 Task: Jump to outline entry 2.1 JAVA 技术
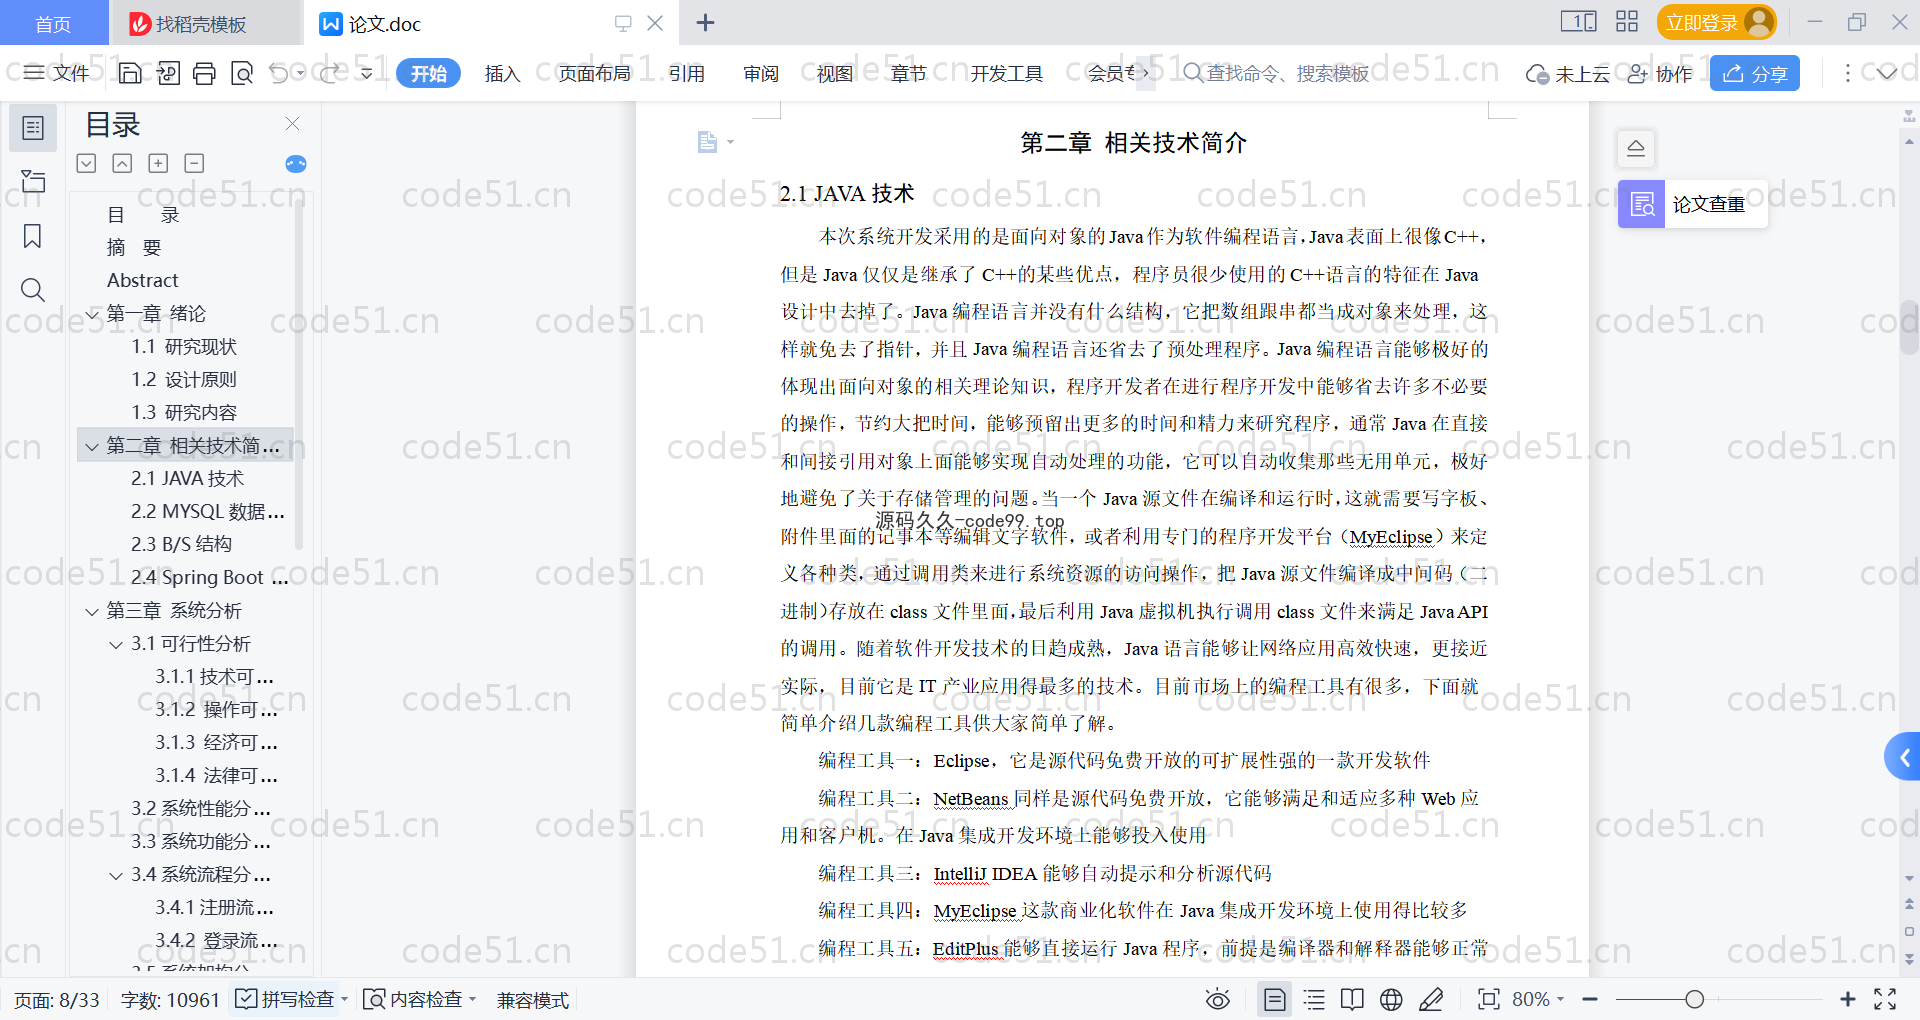click(x=187, y=478)
